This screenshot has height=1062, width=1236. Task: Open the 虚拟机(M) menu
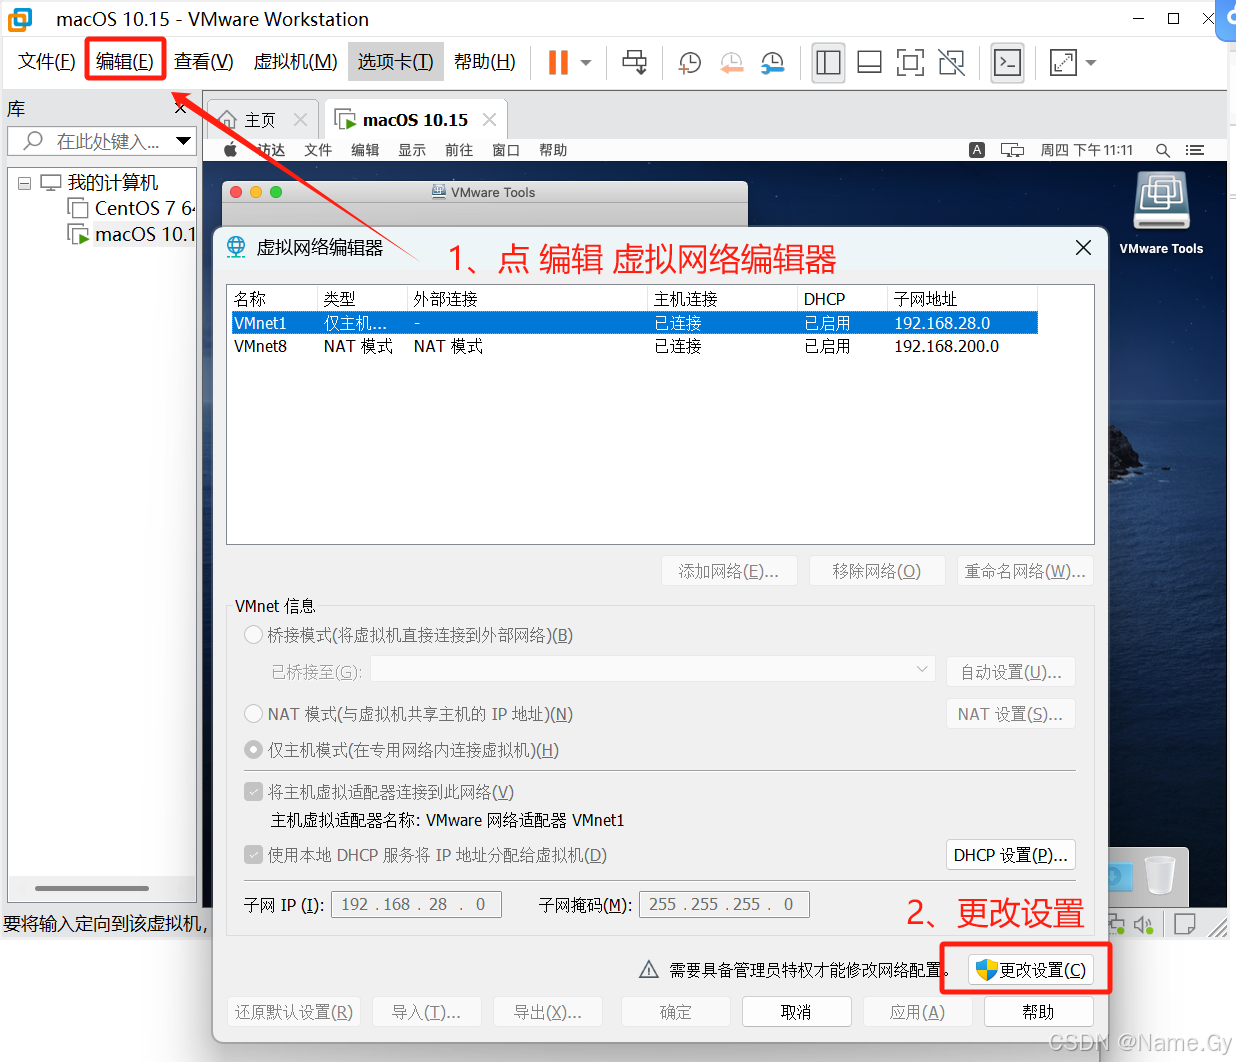click(296, 62)
